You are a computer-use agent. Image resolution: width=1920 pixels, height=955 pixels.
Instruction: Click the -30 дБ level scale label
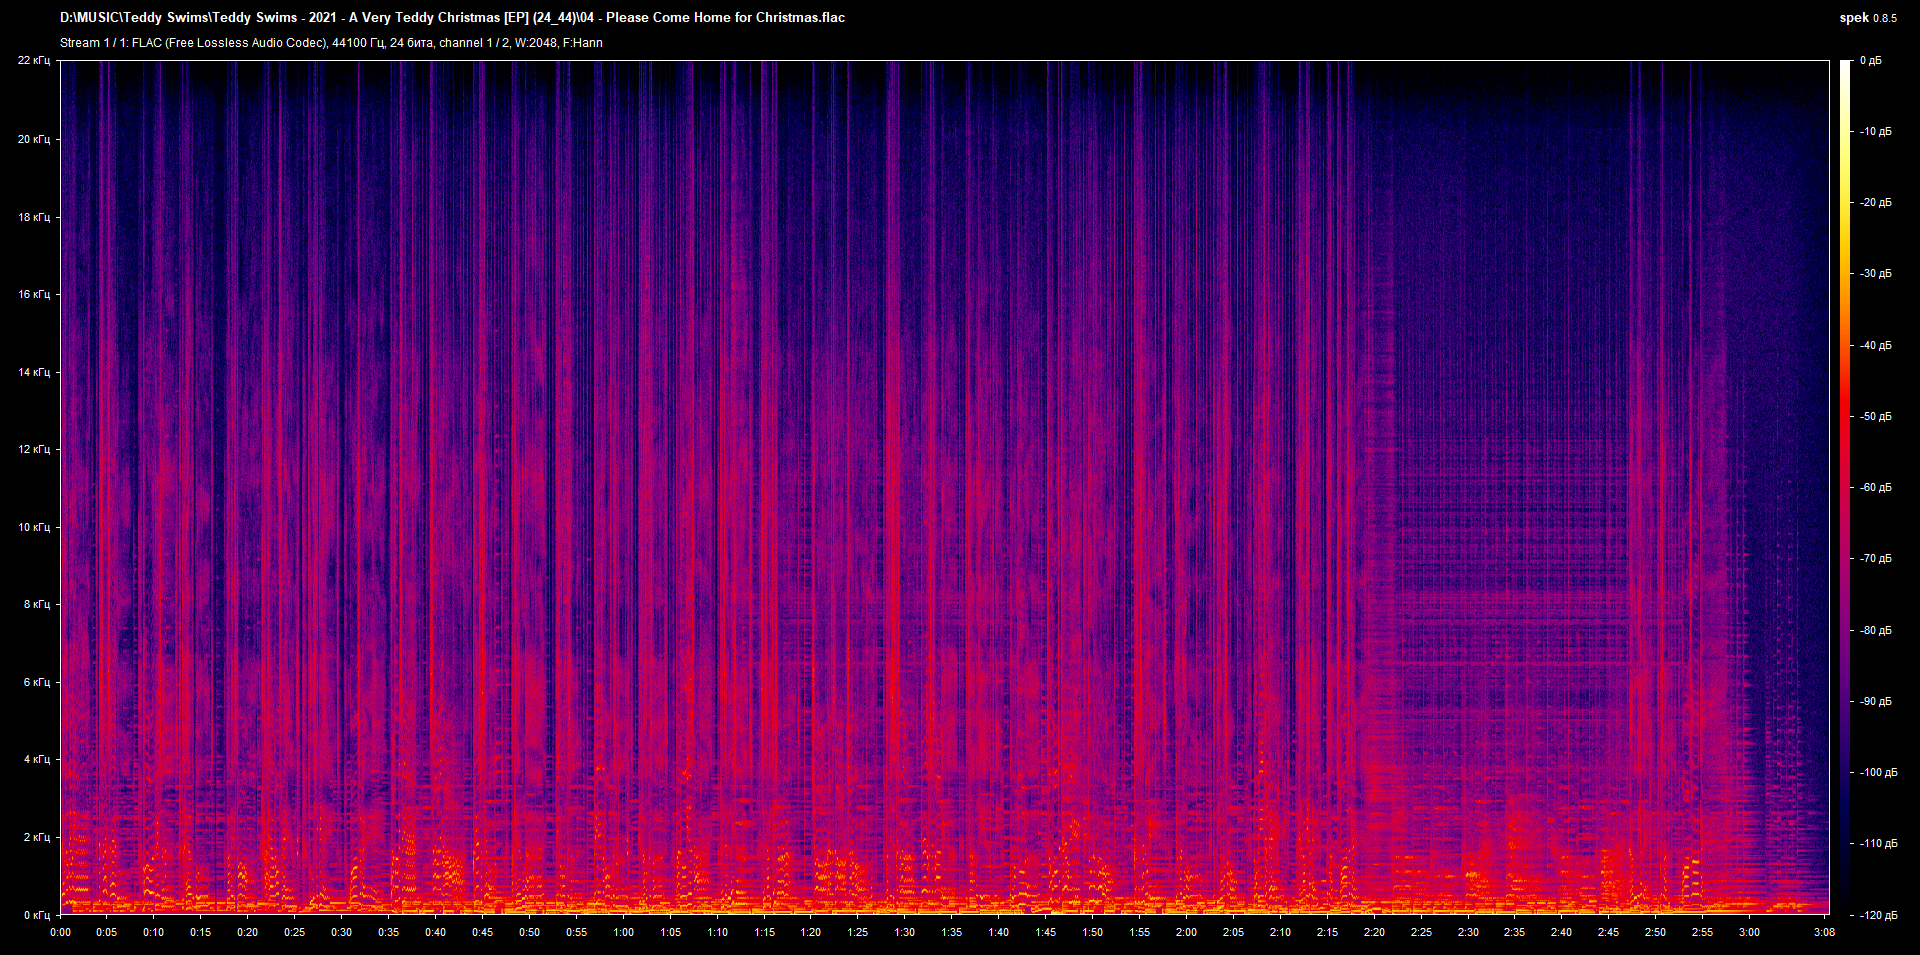coord(1875,274)
